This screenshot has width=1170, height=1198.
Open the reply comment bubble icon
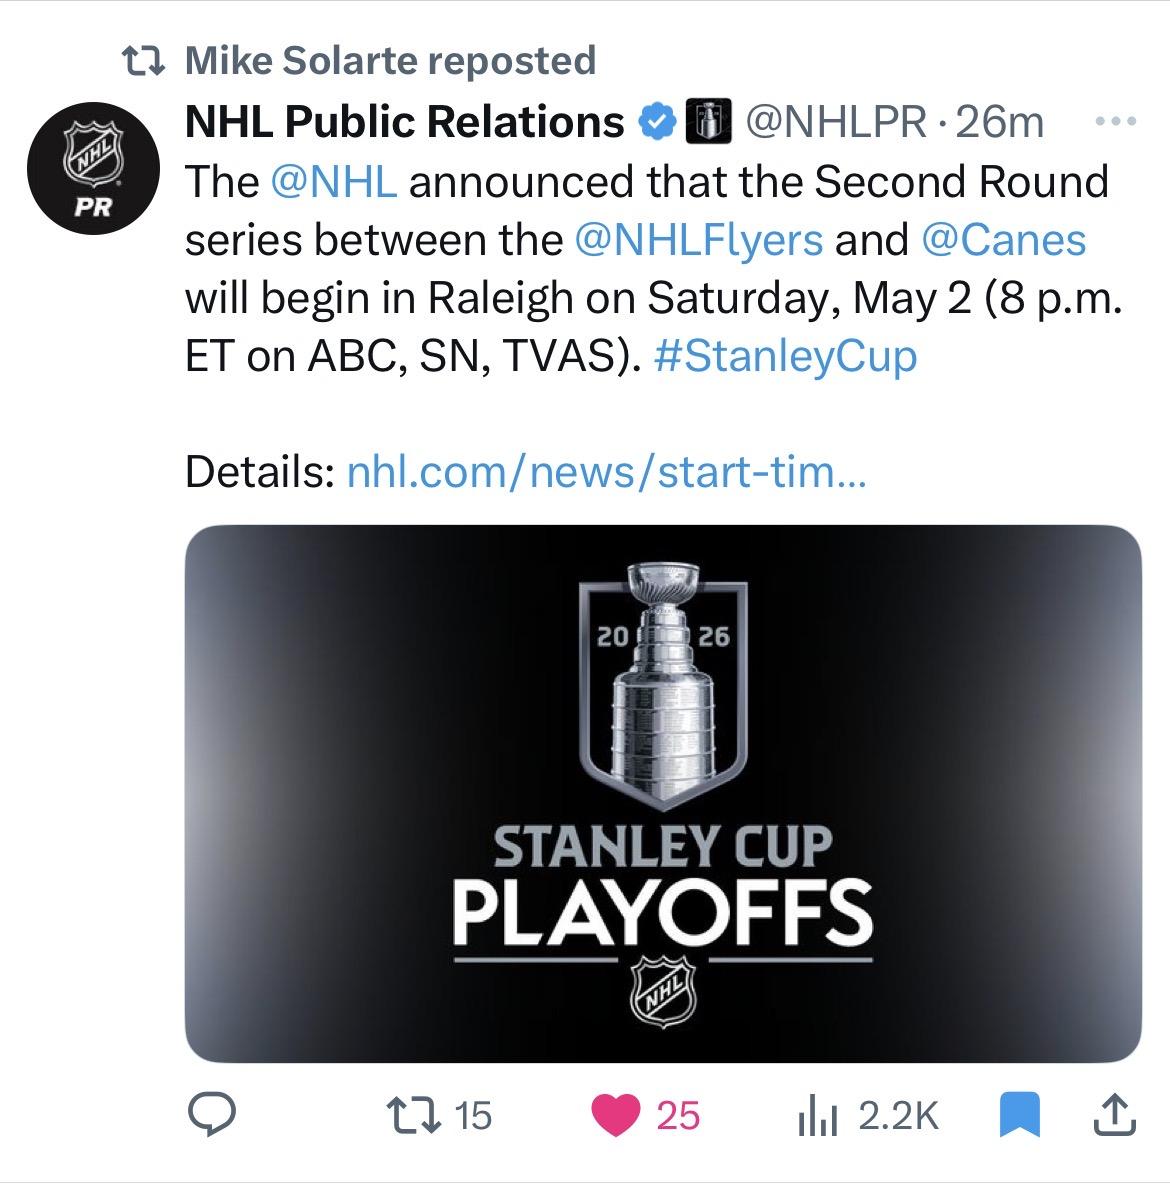[212, 1115]
